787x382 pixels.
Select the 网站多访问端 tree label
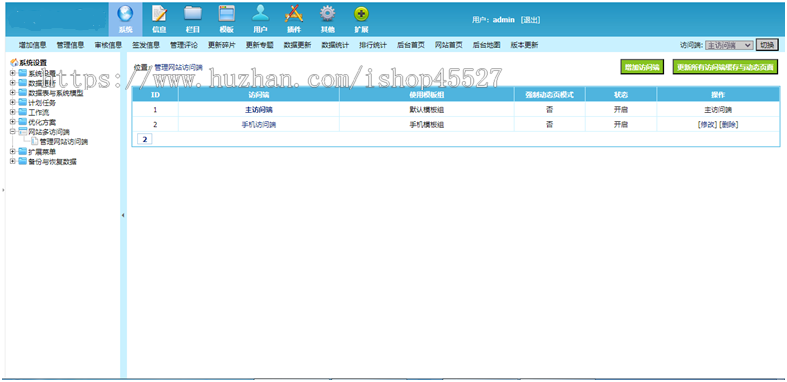click(49, 132)
